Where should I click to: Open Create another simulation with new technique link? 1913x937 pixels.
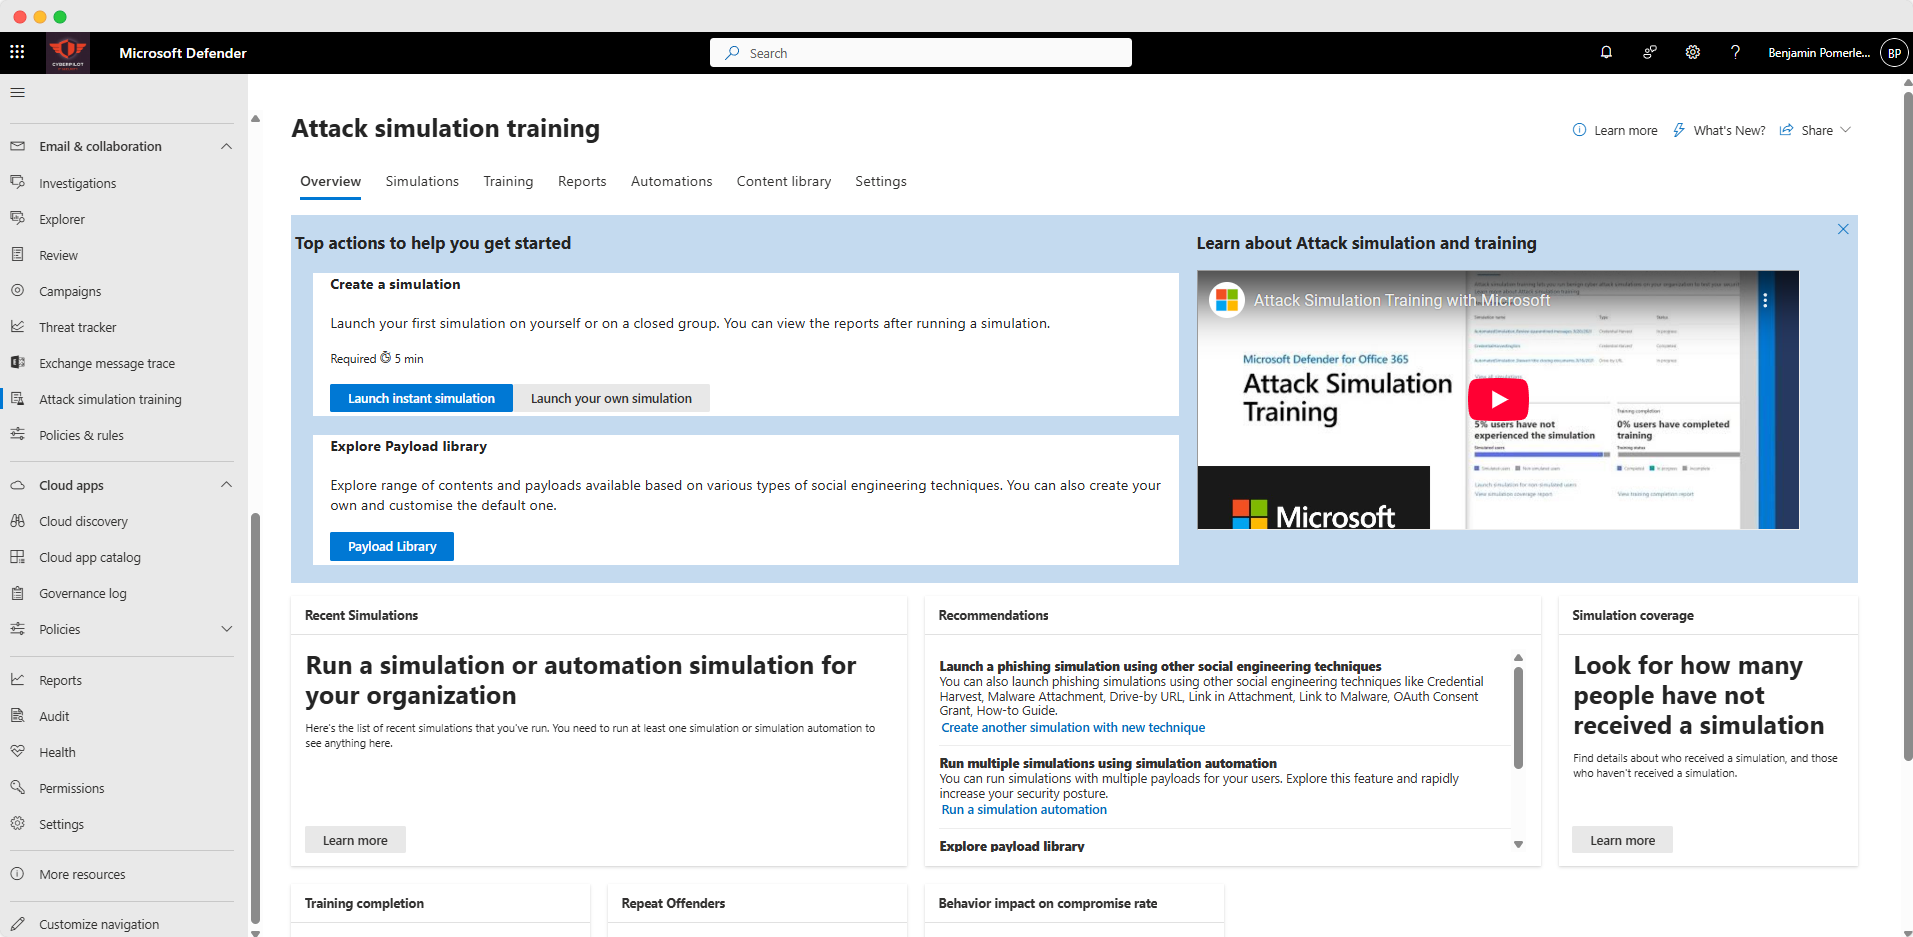tap(1073, 728)
